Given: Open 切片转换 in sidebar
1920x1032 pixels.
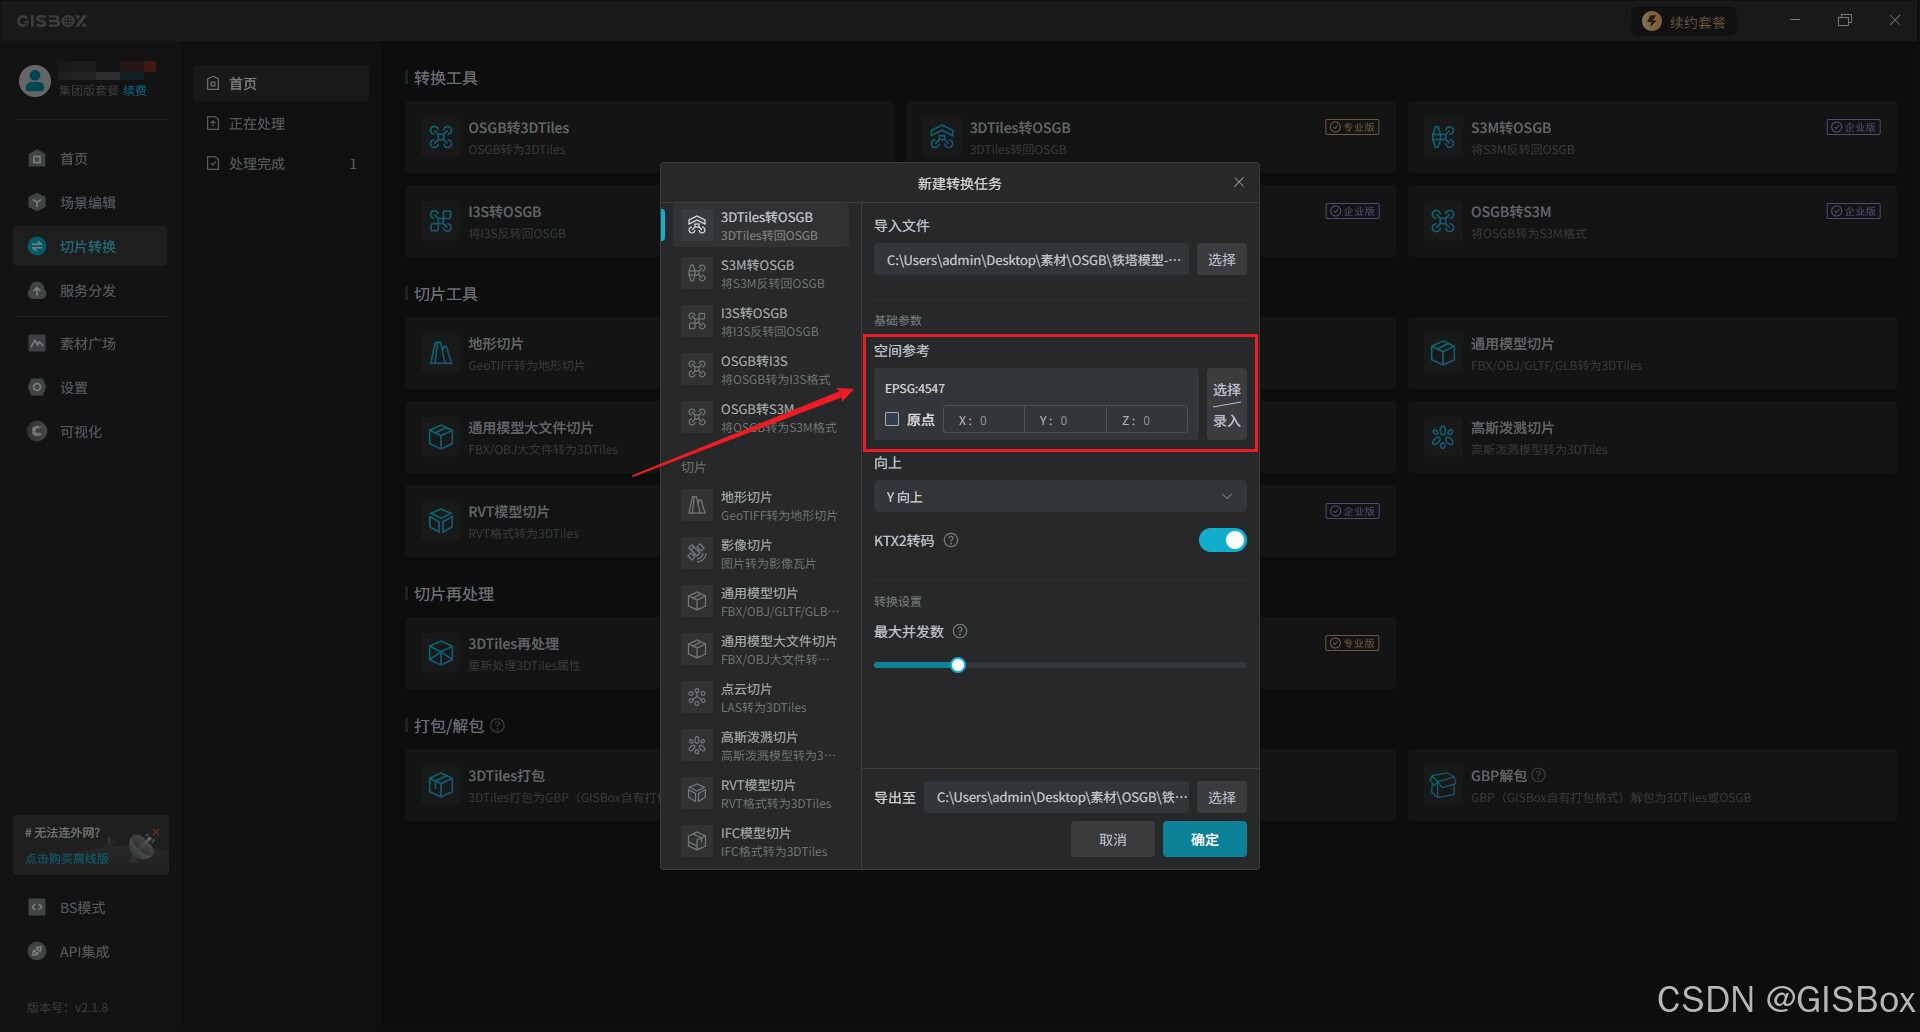Looking at the screenshot, I should click(90, 246).
